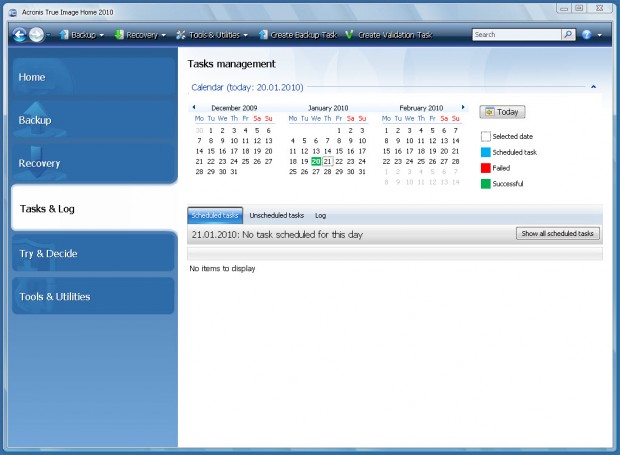
Task: Switch to the Scheduled tasks tab
Action: click(215, 215)
